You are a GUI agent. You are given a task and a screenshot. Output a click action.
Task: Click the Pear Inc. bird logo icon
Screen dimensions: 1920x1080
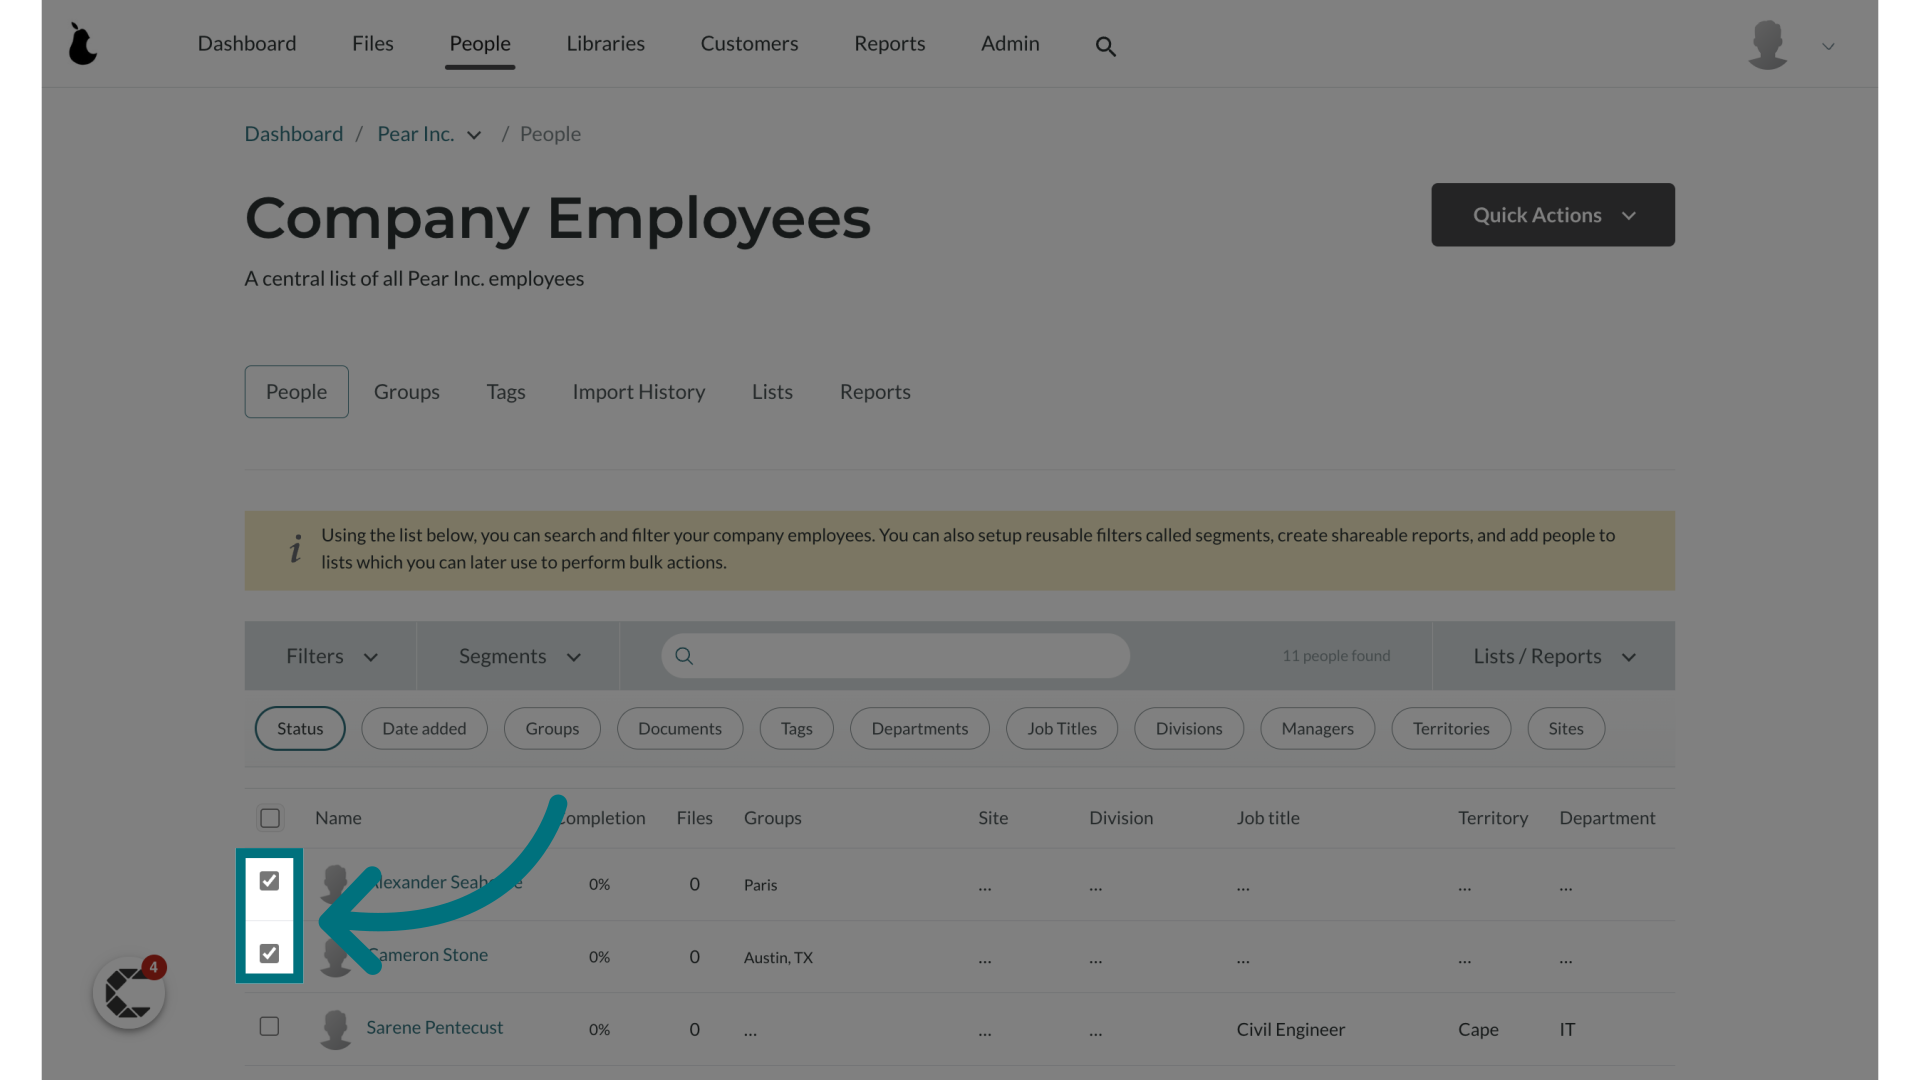[x=82, y=44]
